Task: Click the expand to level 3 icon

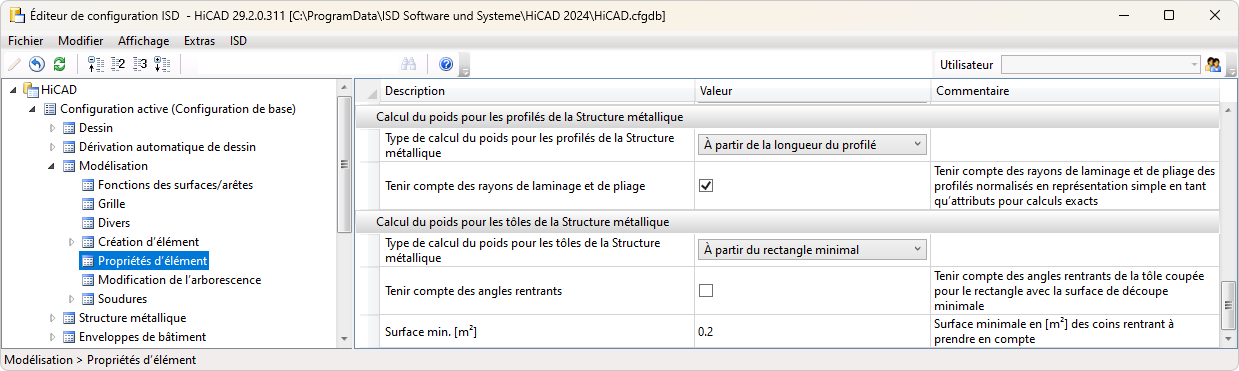Action: tap(140, 64)
